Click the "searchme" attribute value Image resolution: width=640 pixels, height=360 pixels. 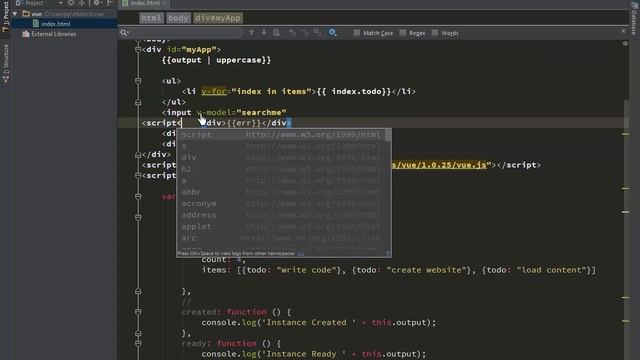(x=261, y=112)
